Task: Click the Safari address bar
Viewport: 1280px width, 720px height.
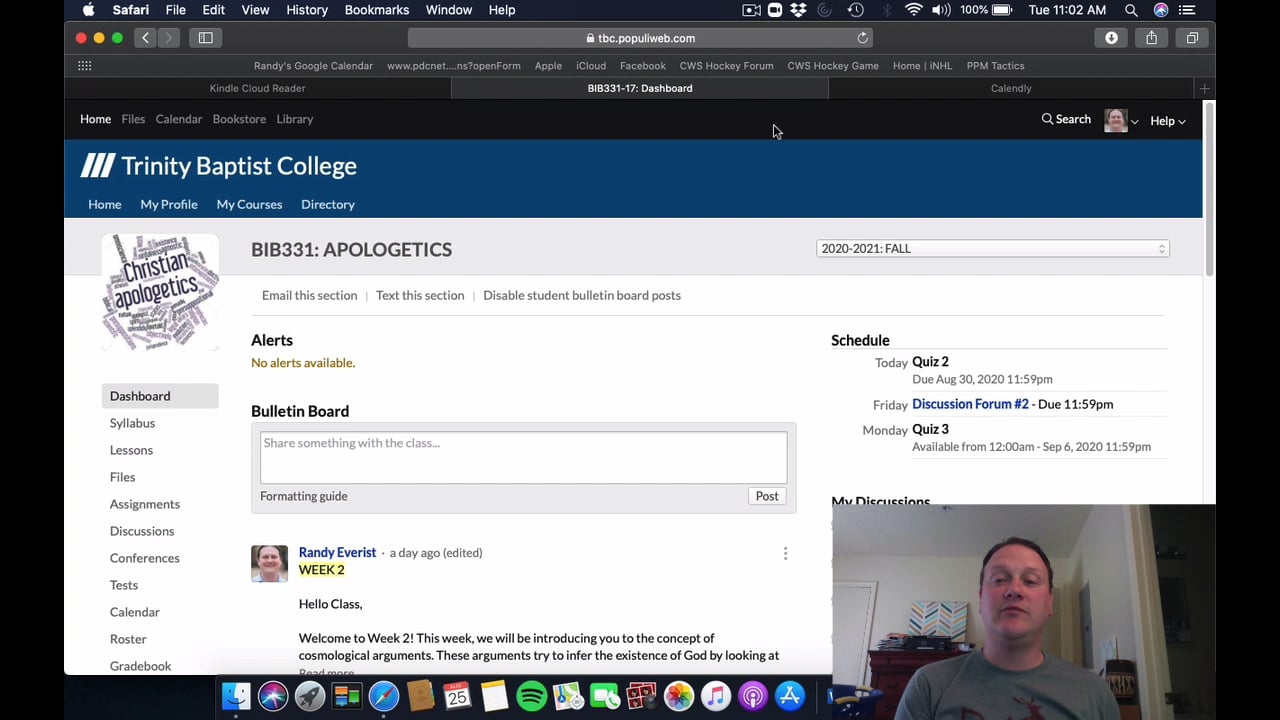Action: click(640, 38)
